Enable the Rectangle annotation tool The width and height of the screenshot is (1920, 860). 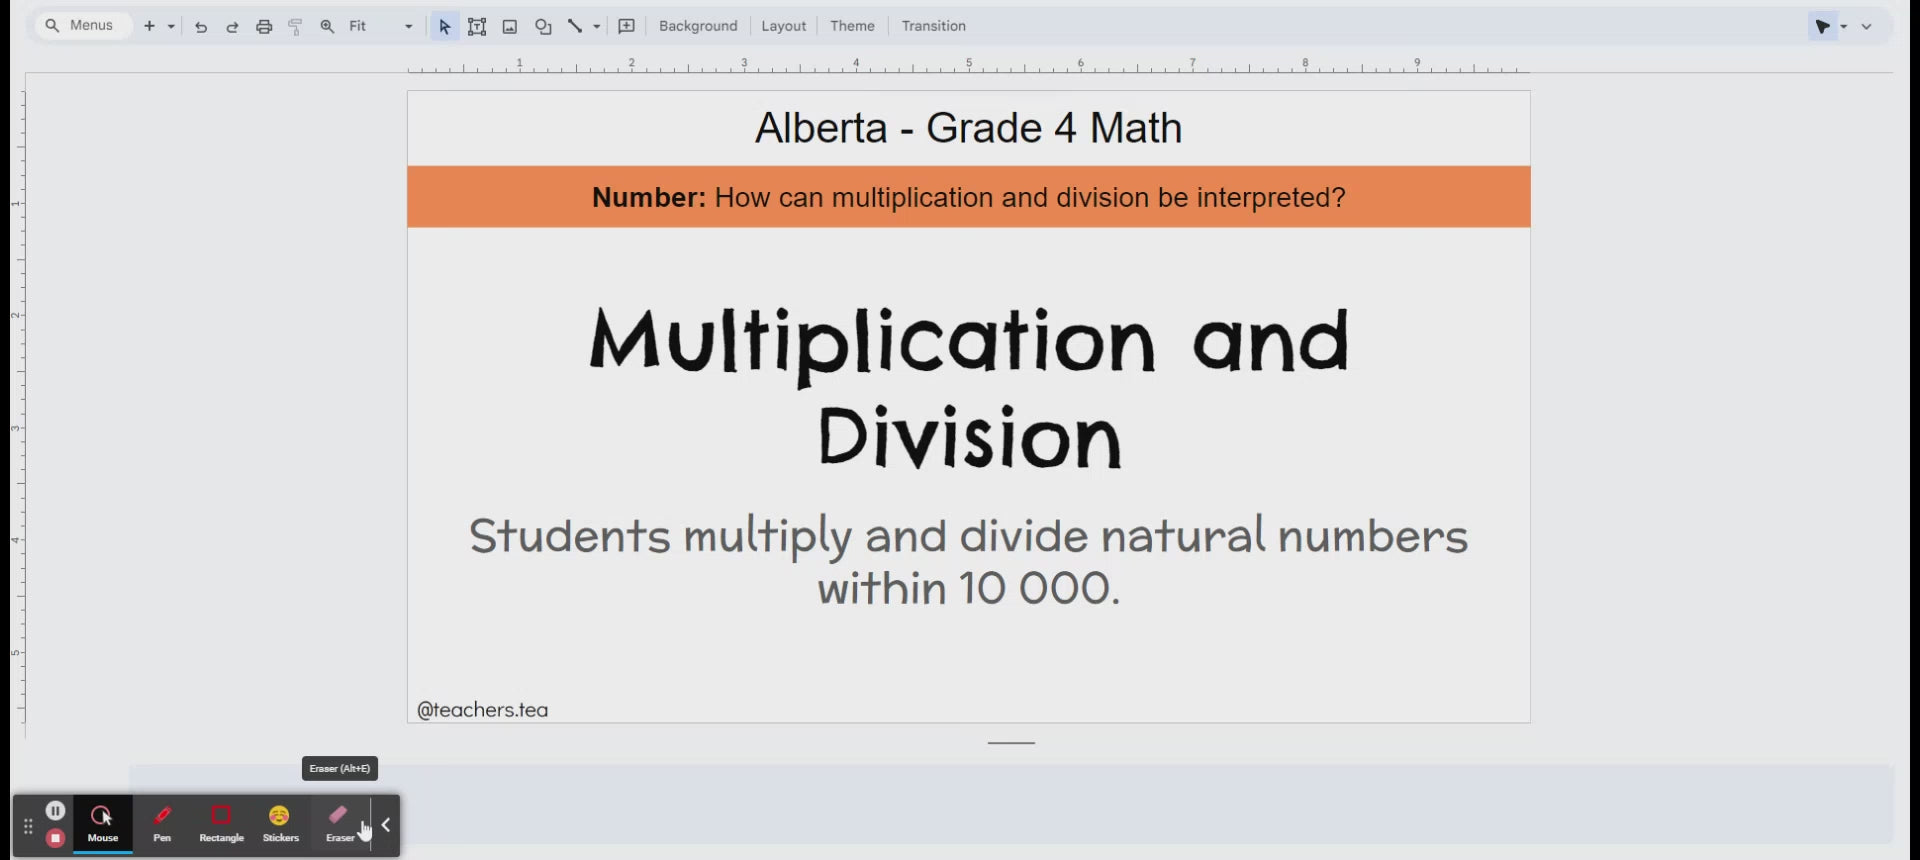(x=221, y=824)
